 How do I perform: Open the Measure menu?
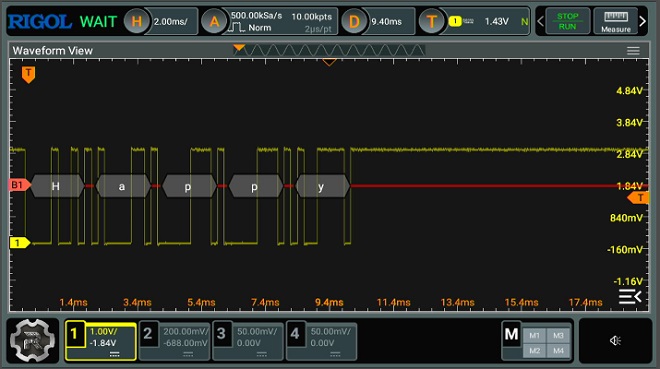click(x=615, y=21)
